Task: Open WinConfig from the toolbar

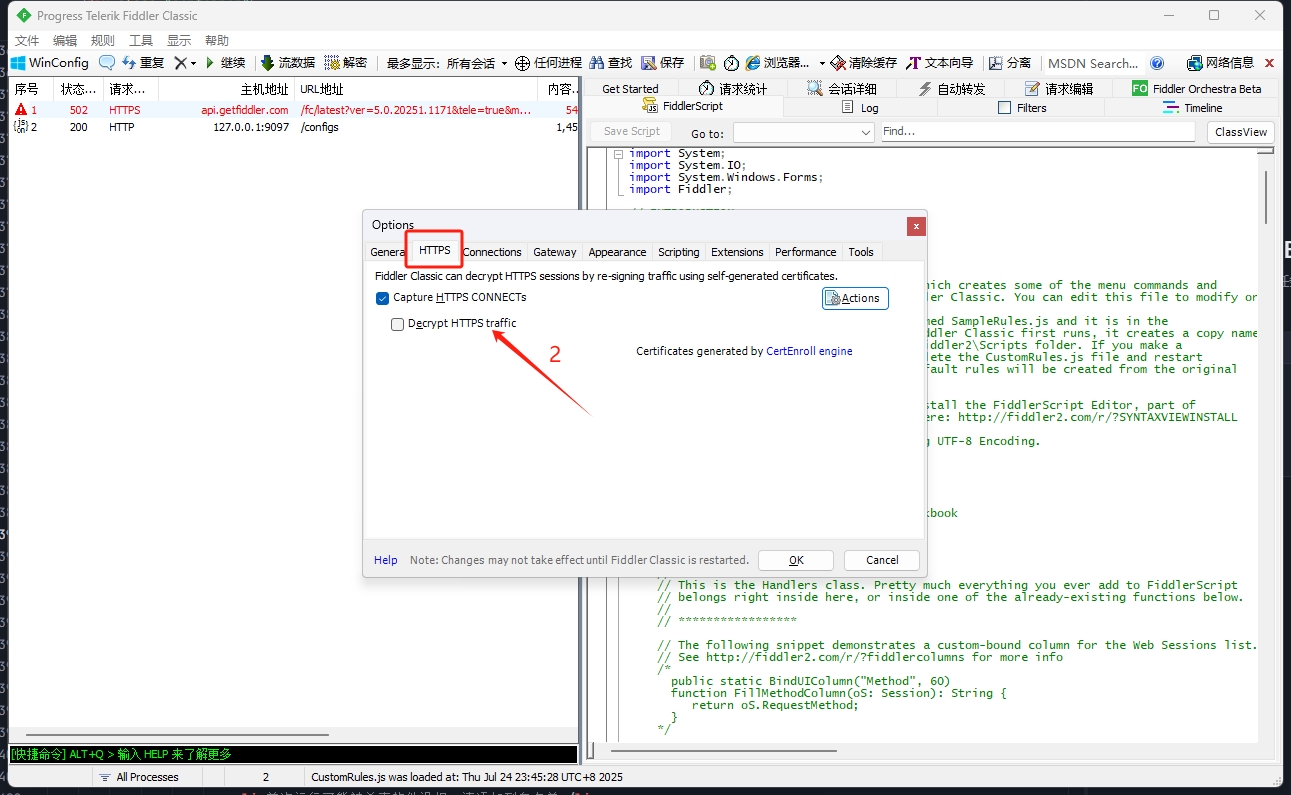Action: coord(50,62)
